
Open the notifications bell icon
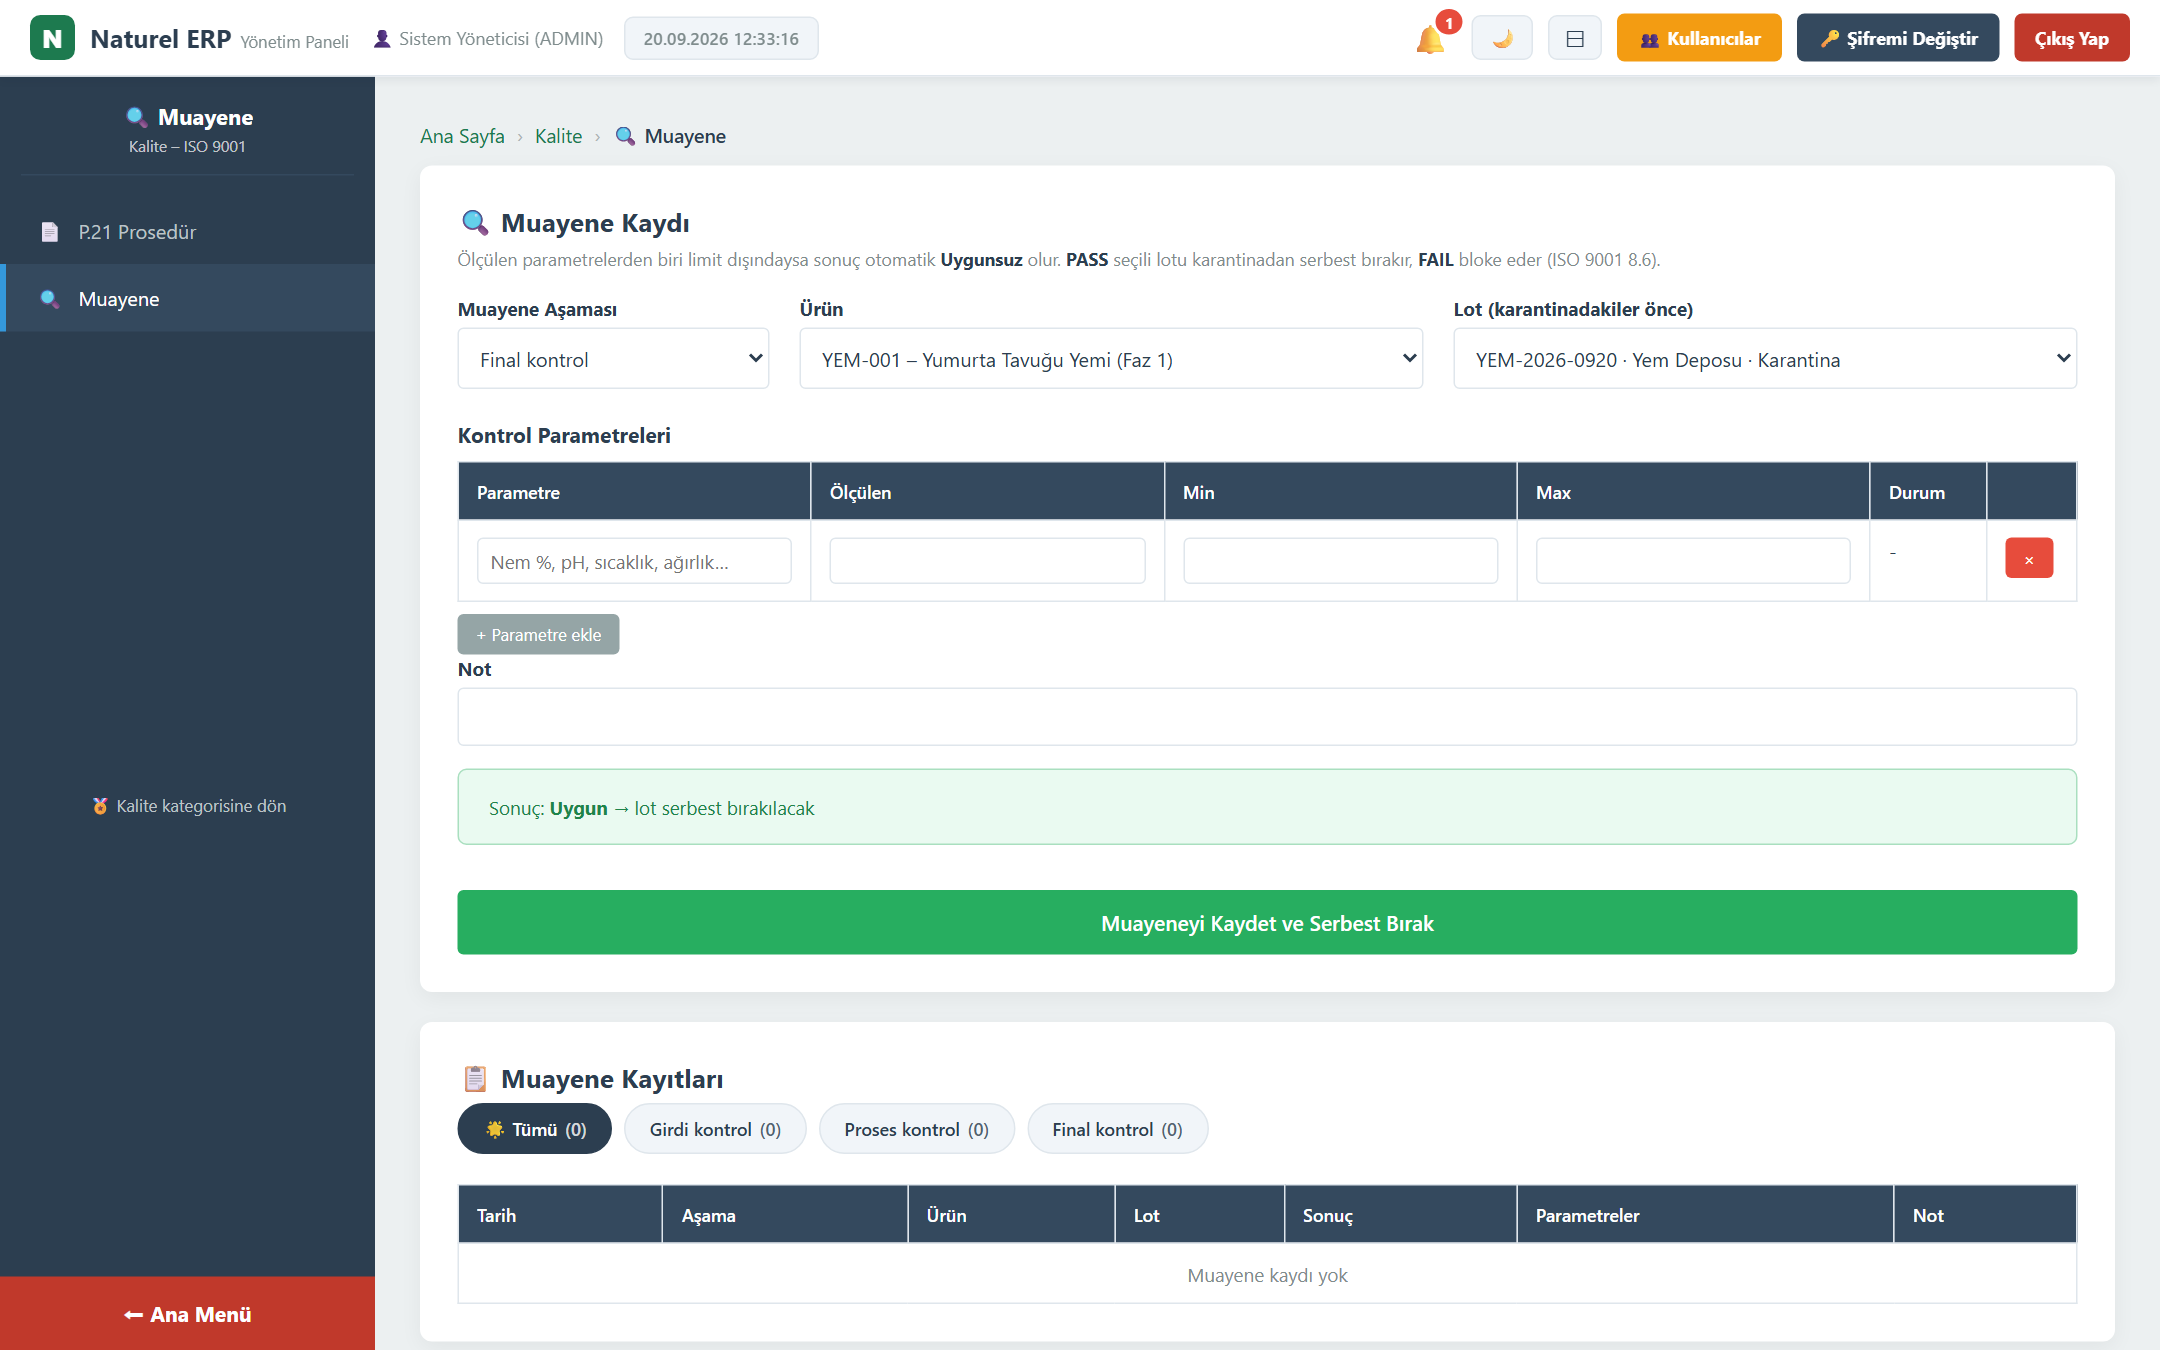(x=1431, y=39)
